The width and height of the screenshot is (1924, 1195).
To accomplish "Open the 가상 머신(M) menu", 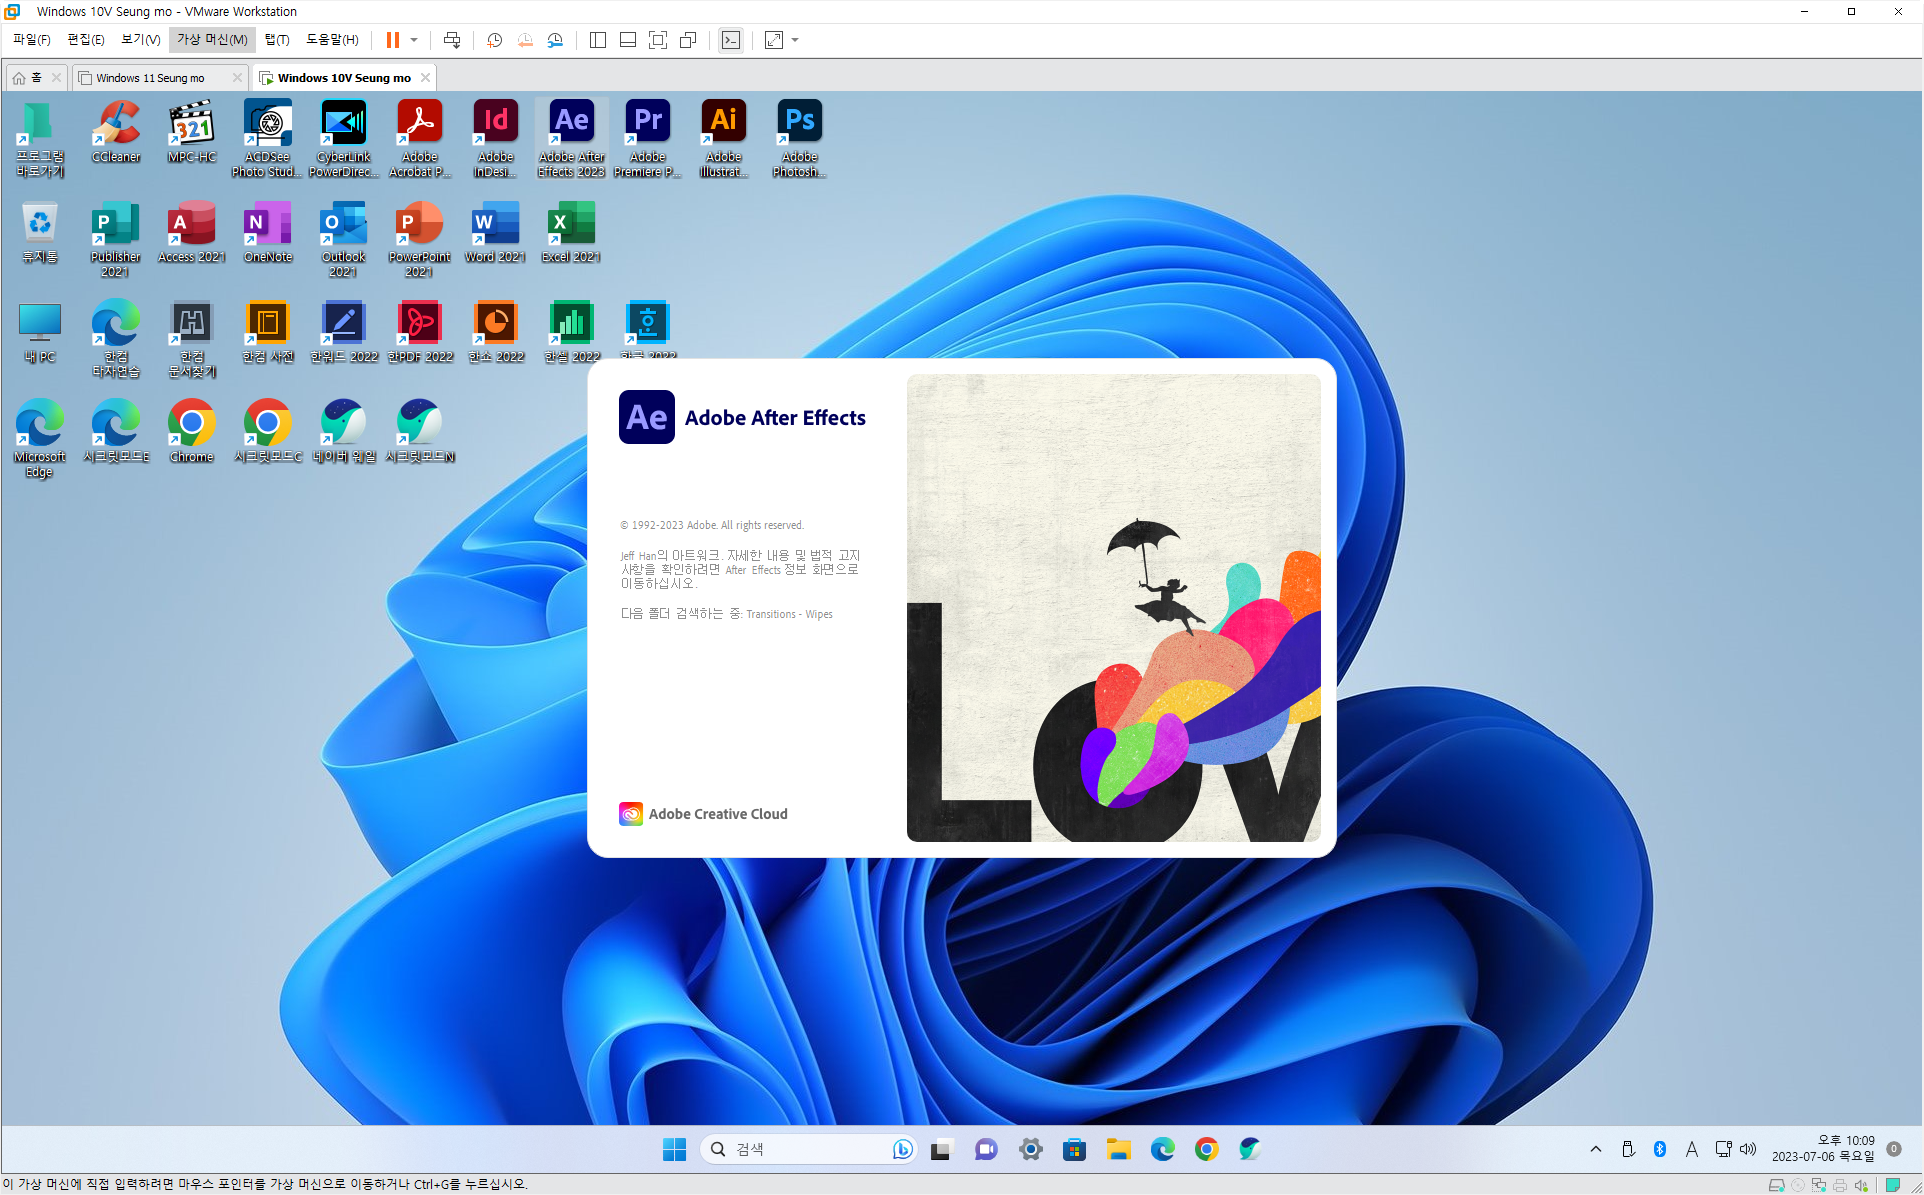I will 212,39.
